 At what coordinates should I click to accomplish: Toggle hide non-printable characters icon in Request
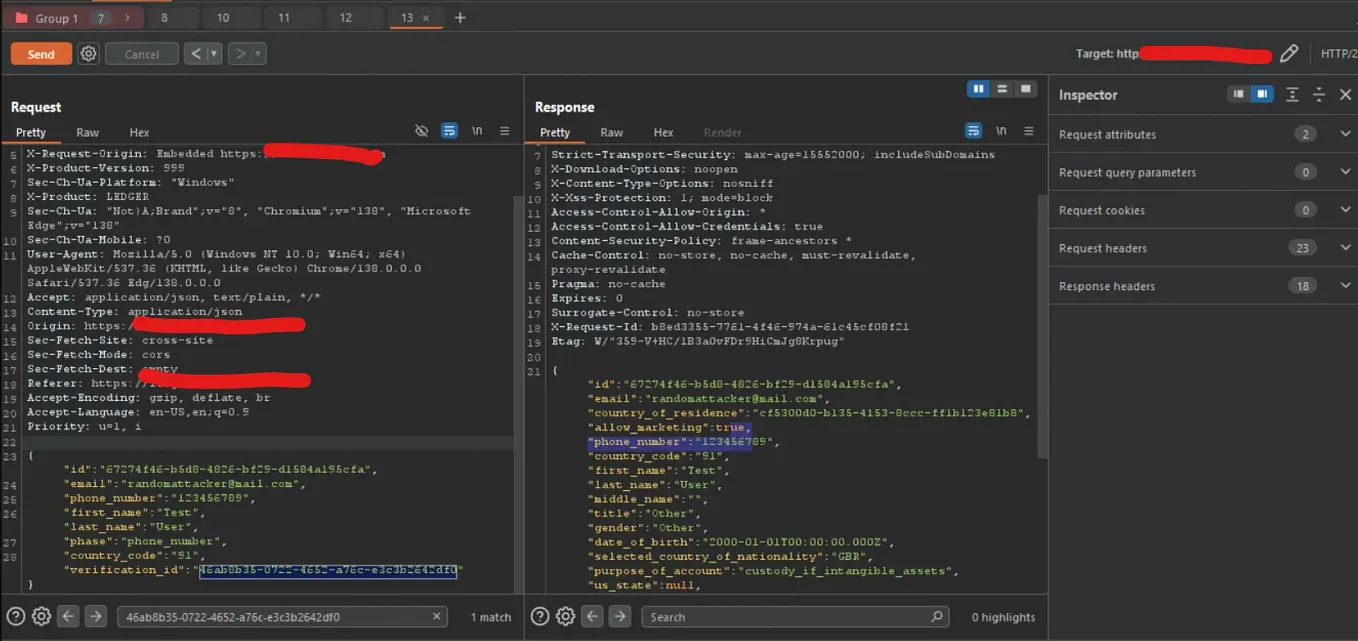[x=422, y=131]
